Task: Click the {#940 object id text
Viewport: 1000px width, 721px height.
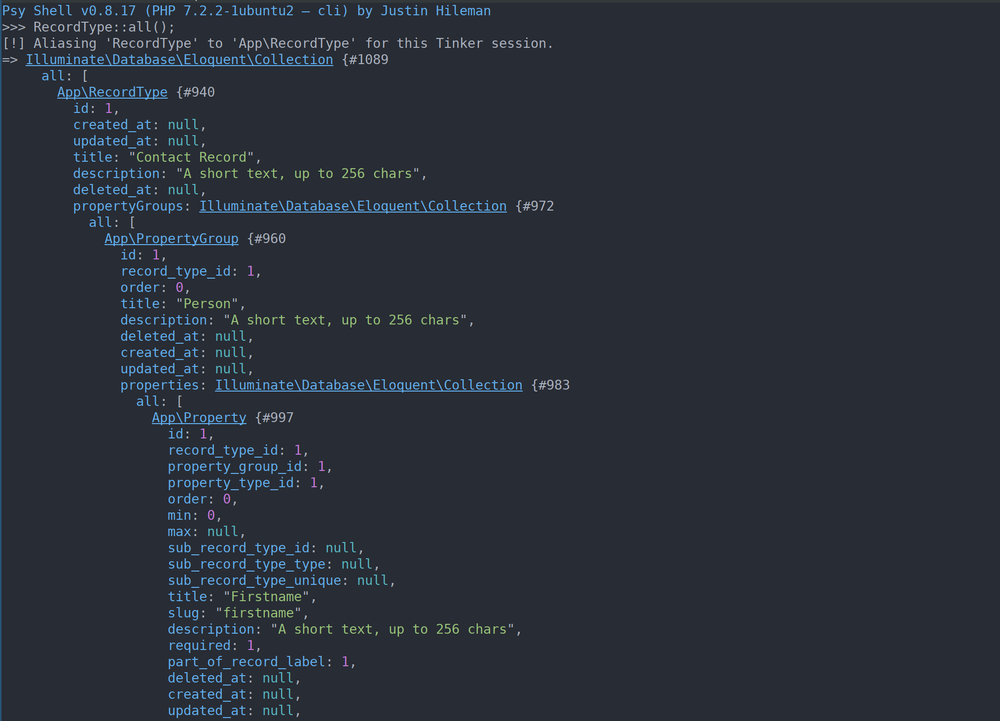Action: pos(195,92)
